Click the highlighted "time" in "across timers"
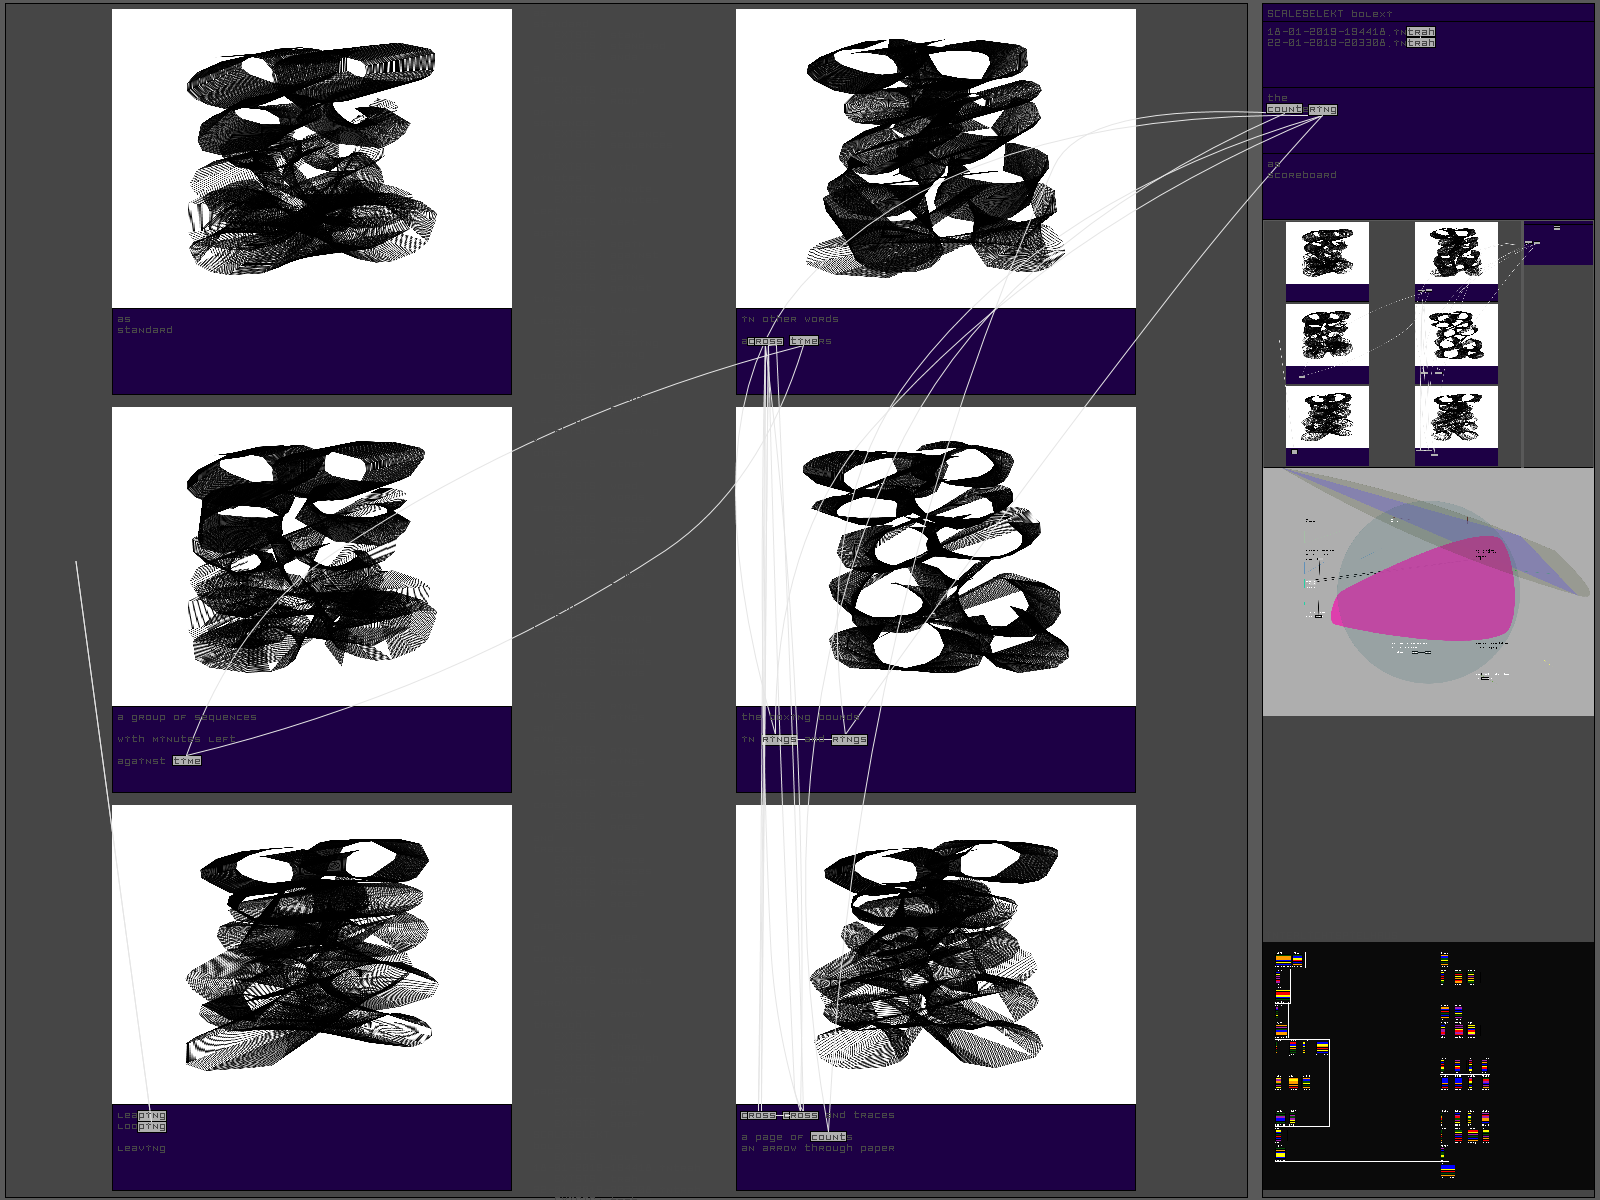The height and width of the screenshot is (1200, 1600). click(804, 341)
